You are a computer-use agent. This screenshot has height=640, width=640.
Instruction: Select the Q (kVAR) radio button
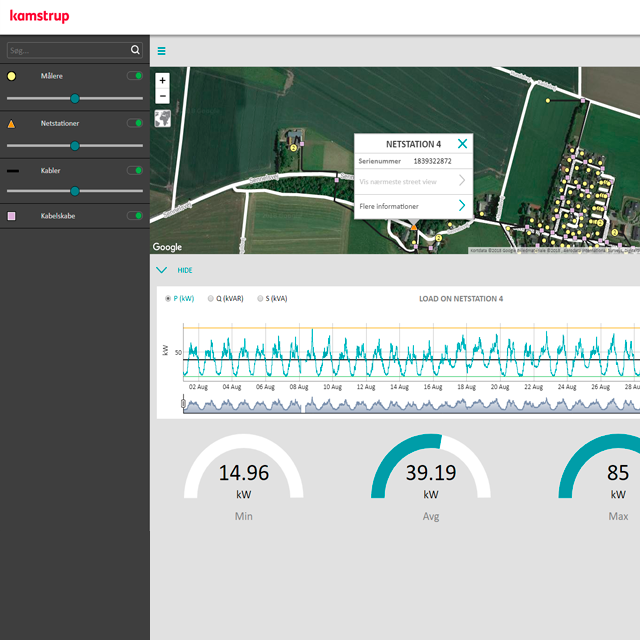click(211, 298)
